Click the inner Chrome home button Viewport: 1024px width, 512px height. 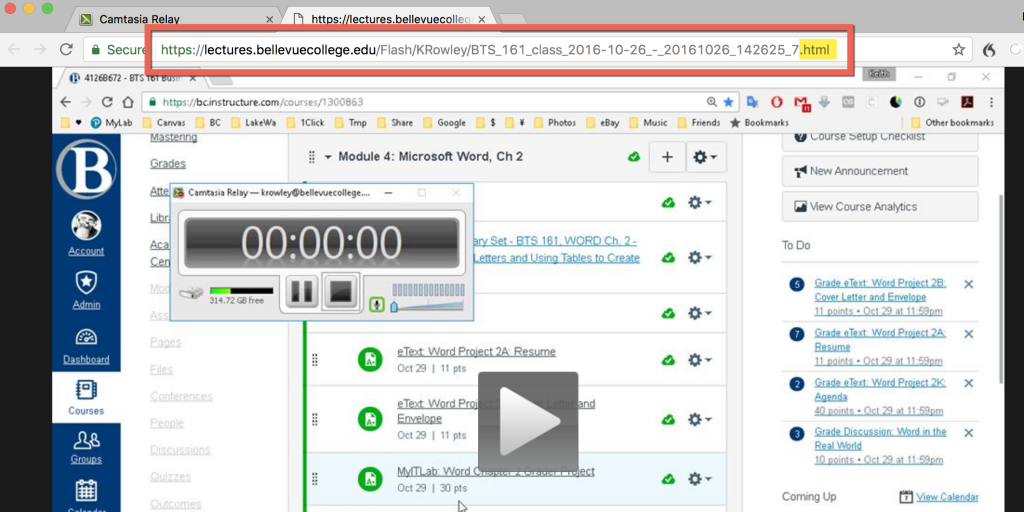[129, 102]
